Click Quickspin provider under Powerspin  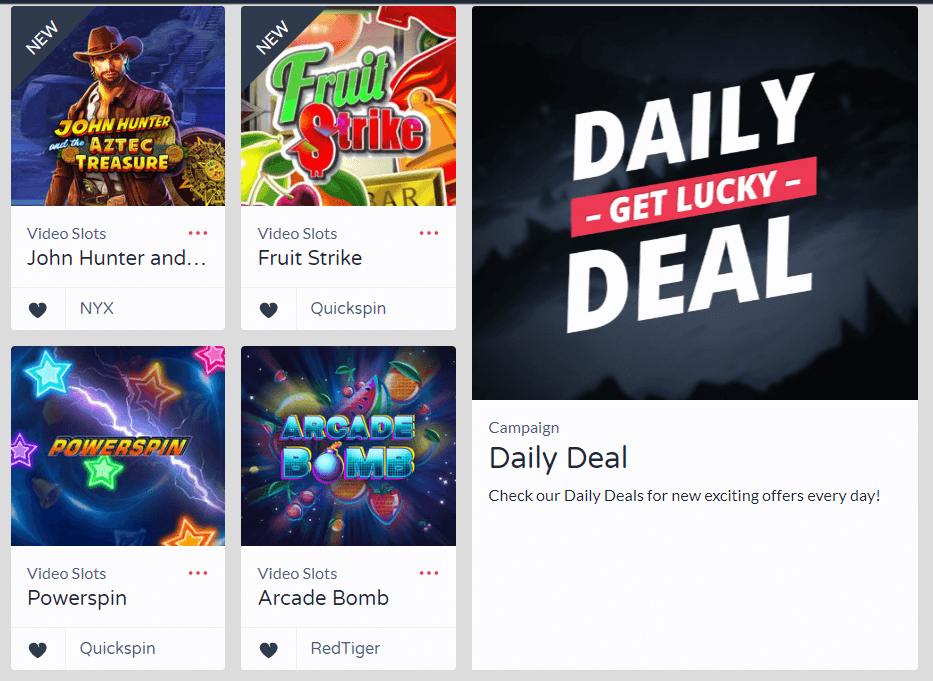point(117,648)
